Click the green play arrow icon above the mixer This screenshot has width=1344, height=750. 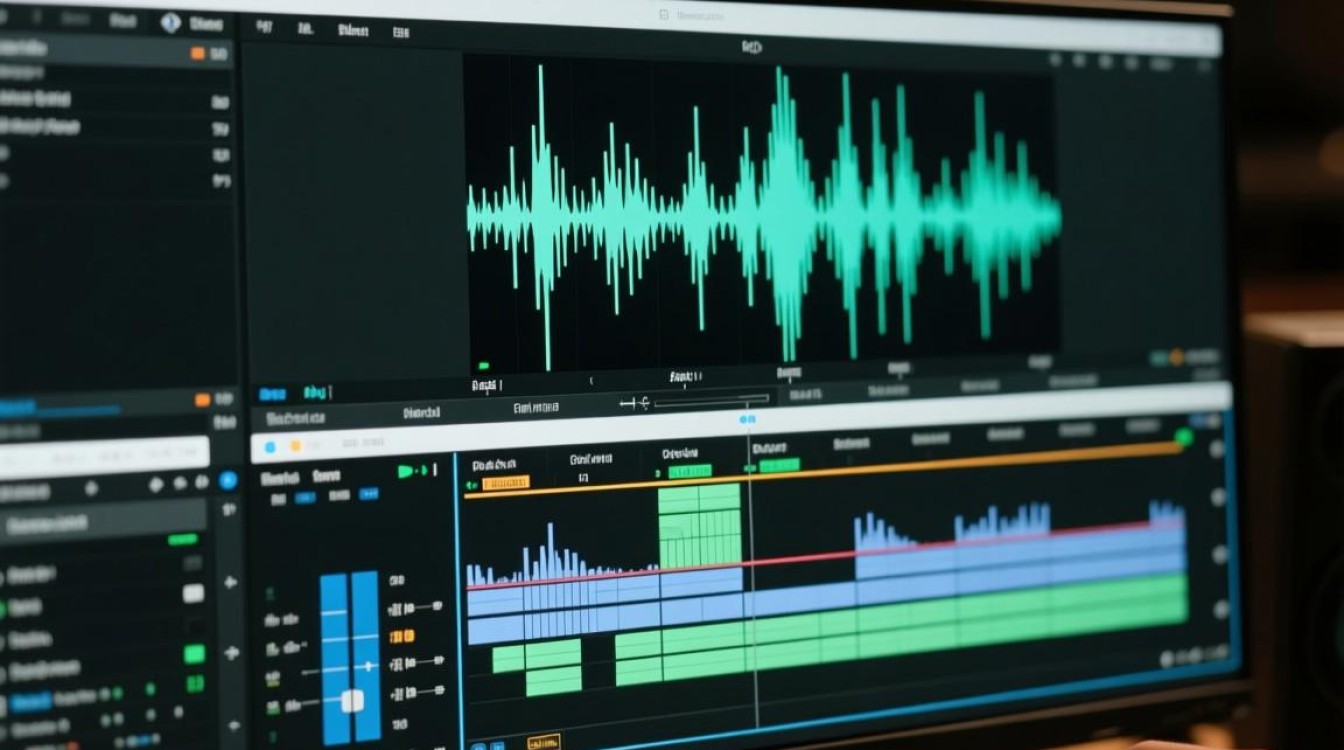point(409,471)
